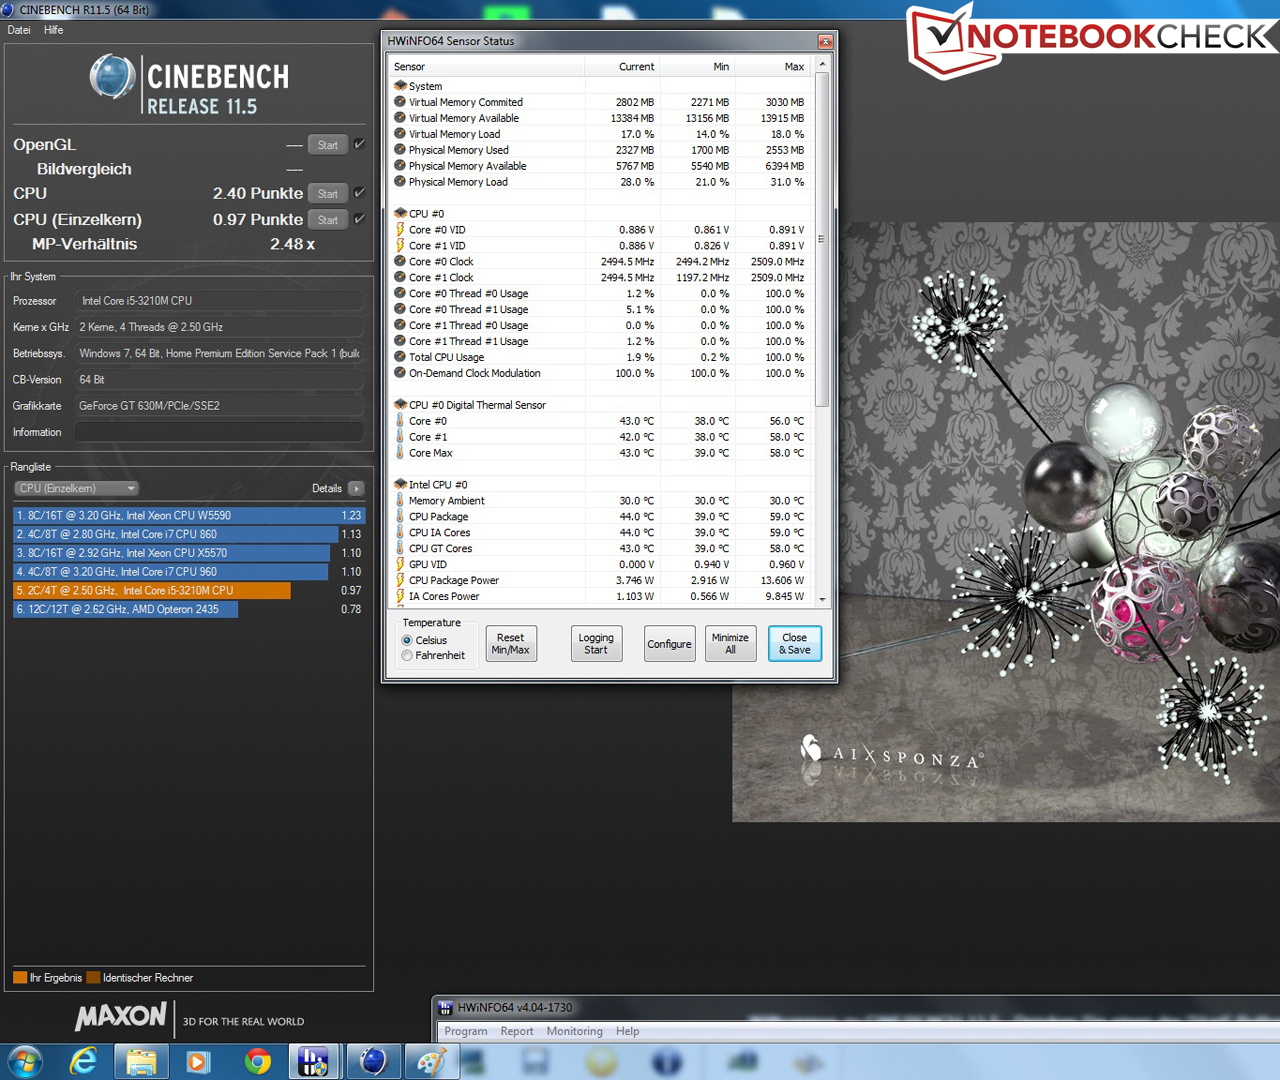Viewport: 1280px width, 1080px height.
Task: Click the sensor list scroll down arrow
Action: point(823,599)
